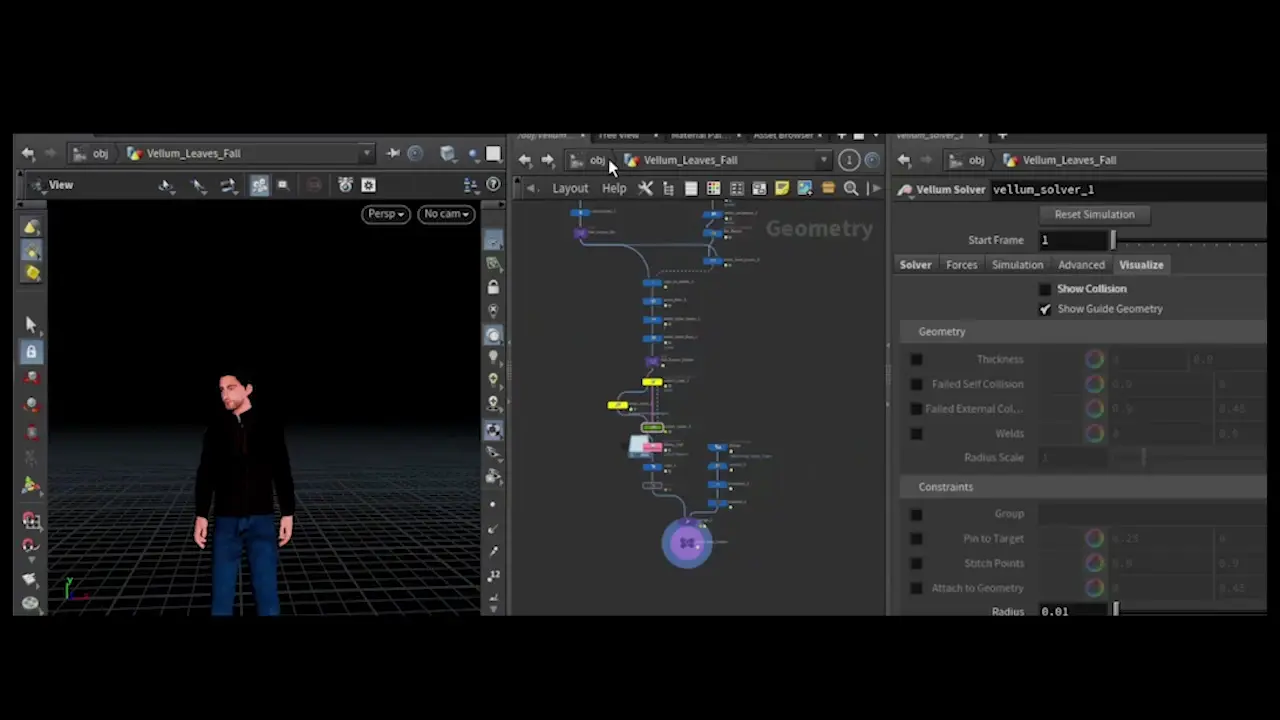Viewport: 1280px width, 720px height.
Task: Open the Layout menu in network editor
Action: pyautogui.click(x=570, y=188)
